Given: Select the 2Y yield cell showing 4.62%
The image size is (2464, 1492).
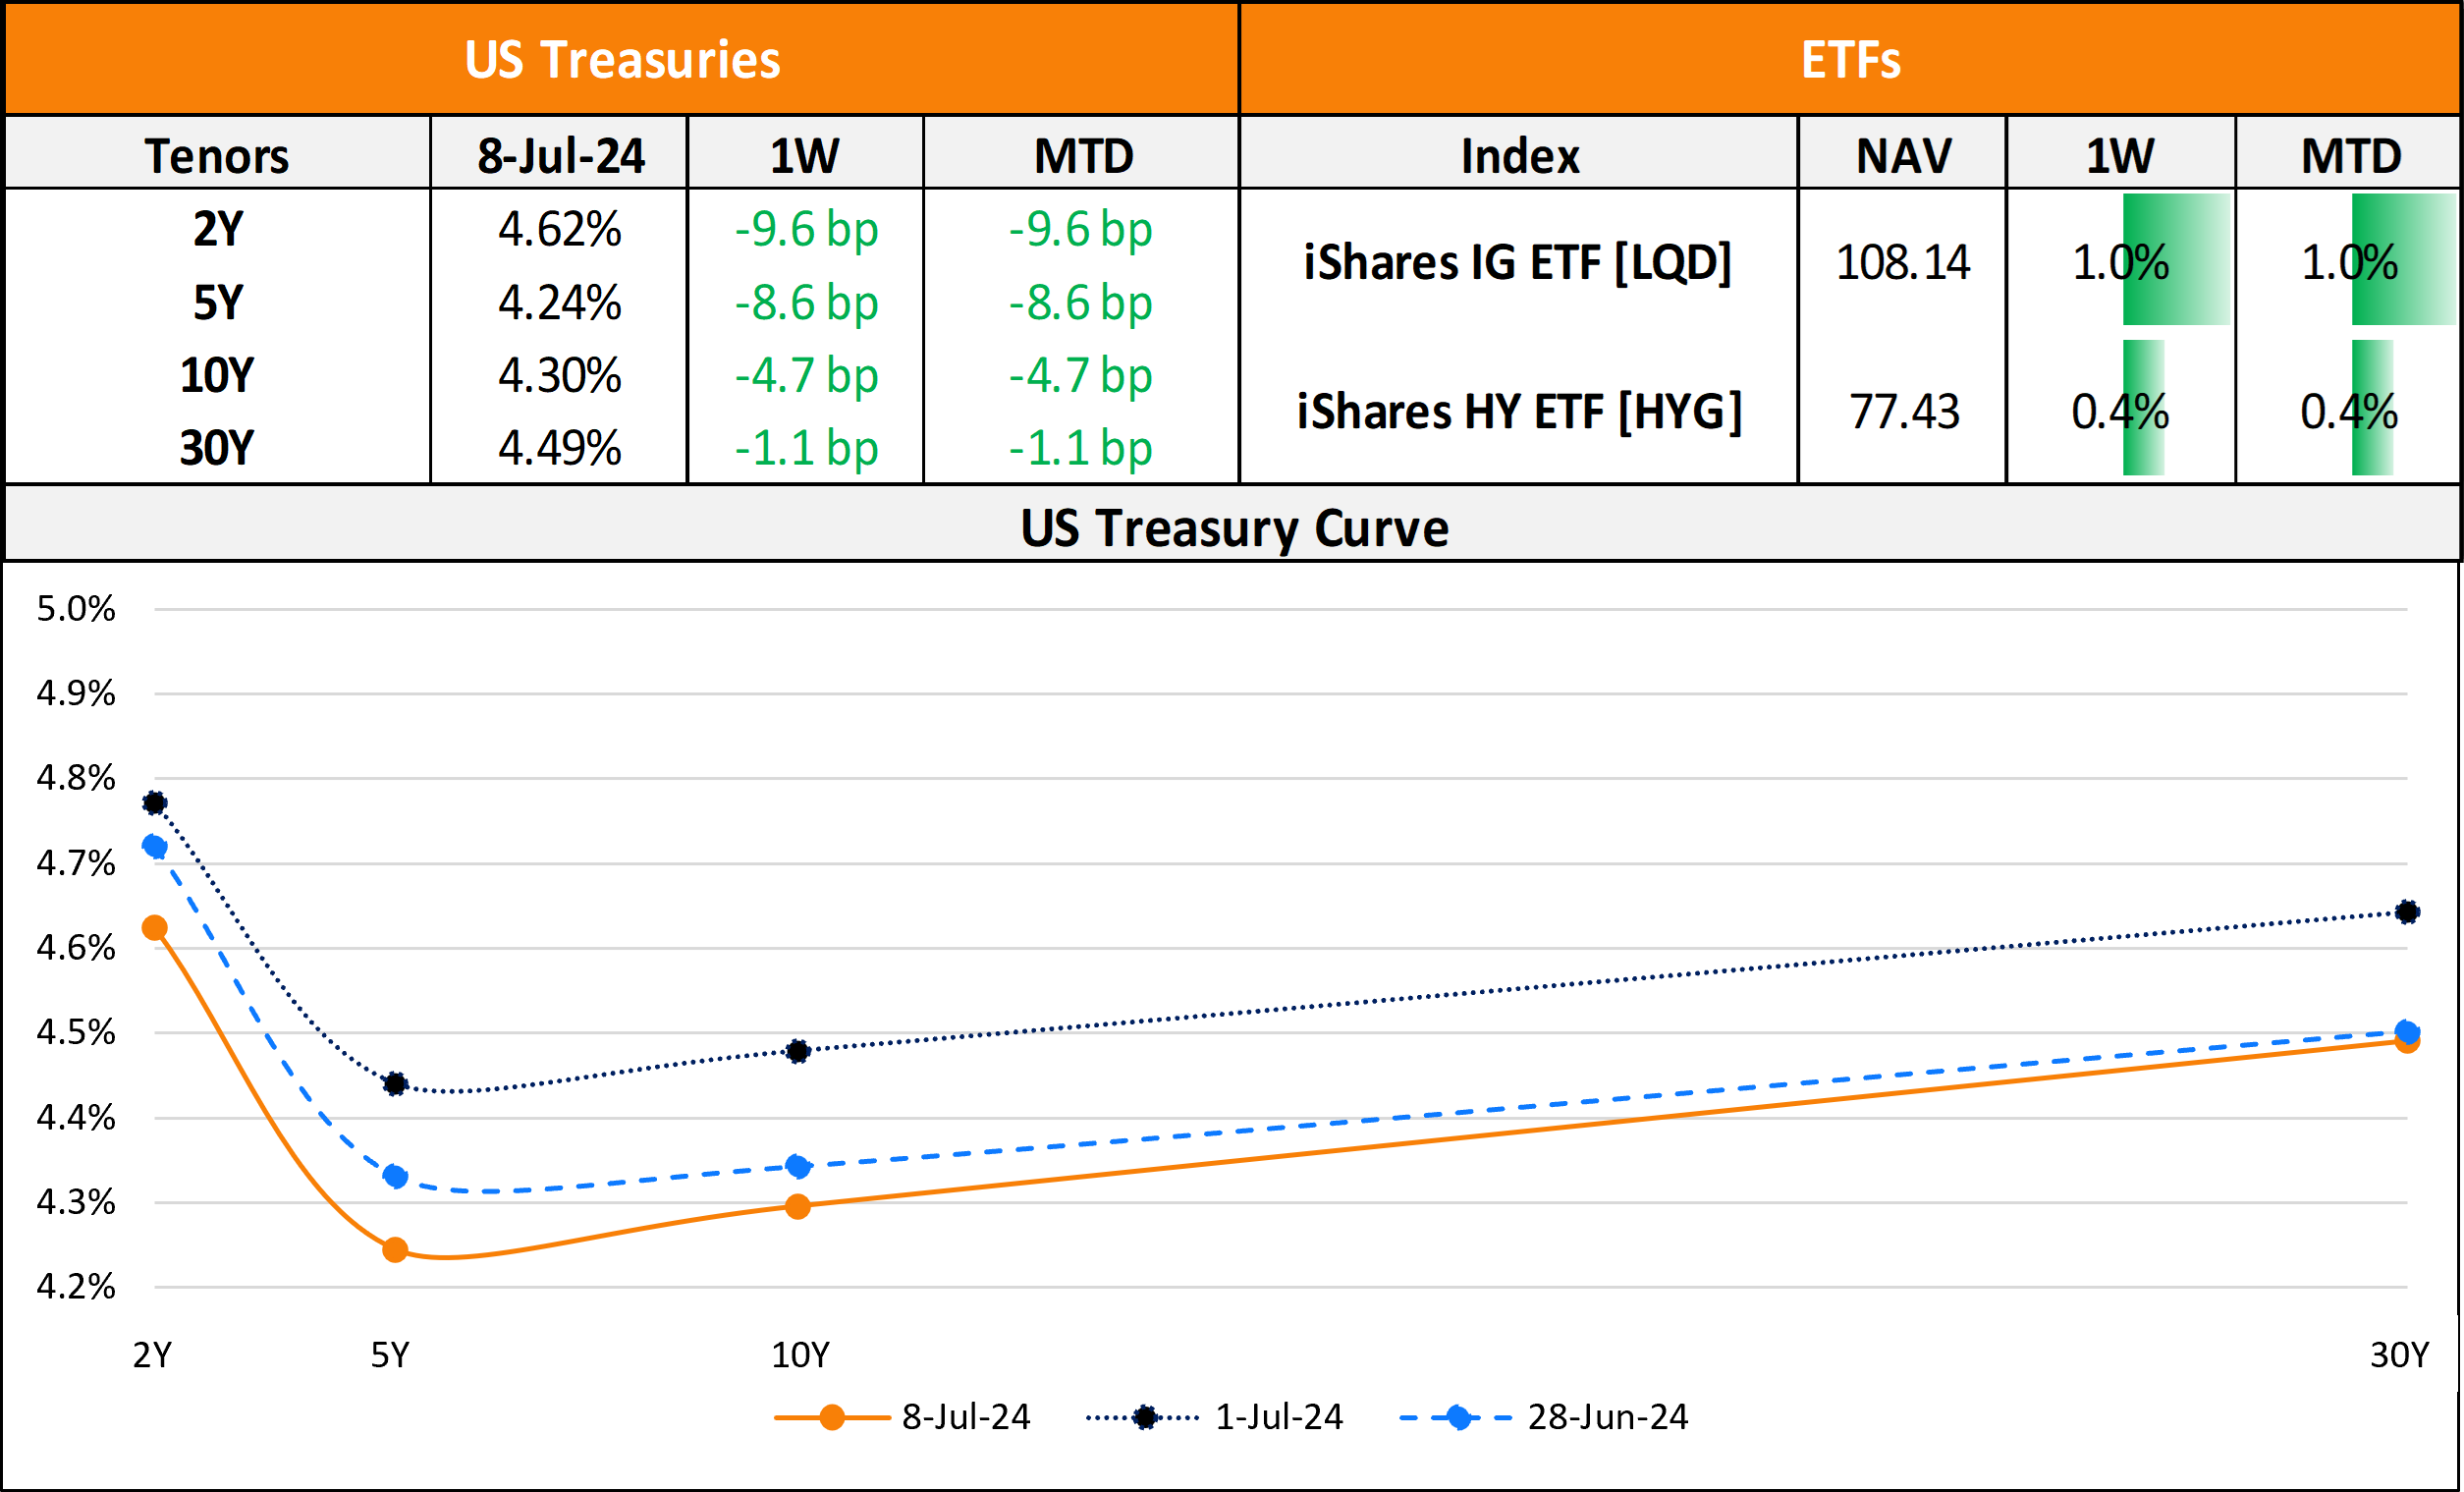Looking at the screenshot, I should tap(559, 230).
